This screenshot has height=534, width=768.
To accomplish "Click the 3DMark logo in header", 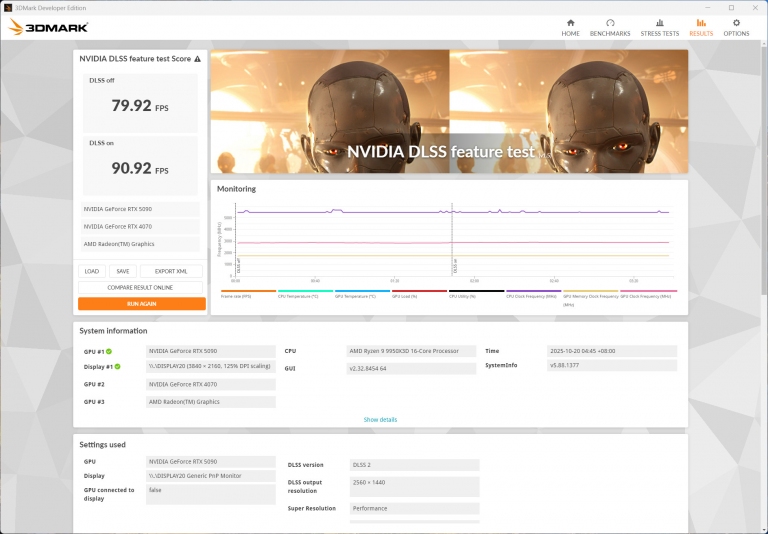I will click(48, 27).
